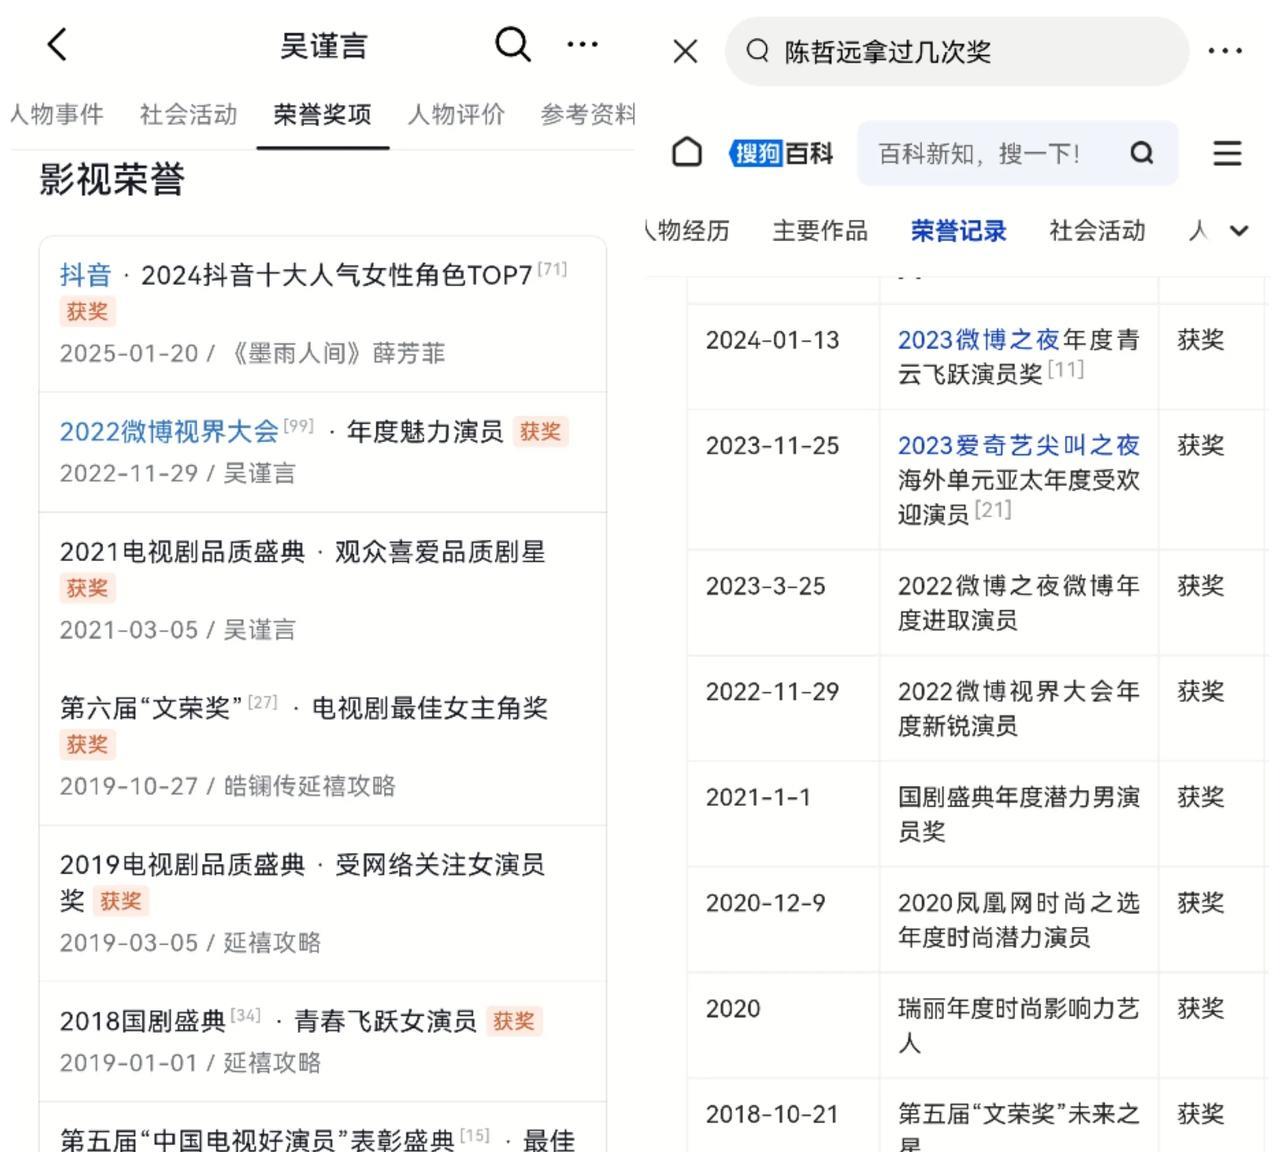This screenshot has width=1280, height=1152.
Task: Open the hamburger menu in Sogou Baike
Action: [x=1227, y=153]
